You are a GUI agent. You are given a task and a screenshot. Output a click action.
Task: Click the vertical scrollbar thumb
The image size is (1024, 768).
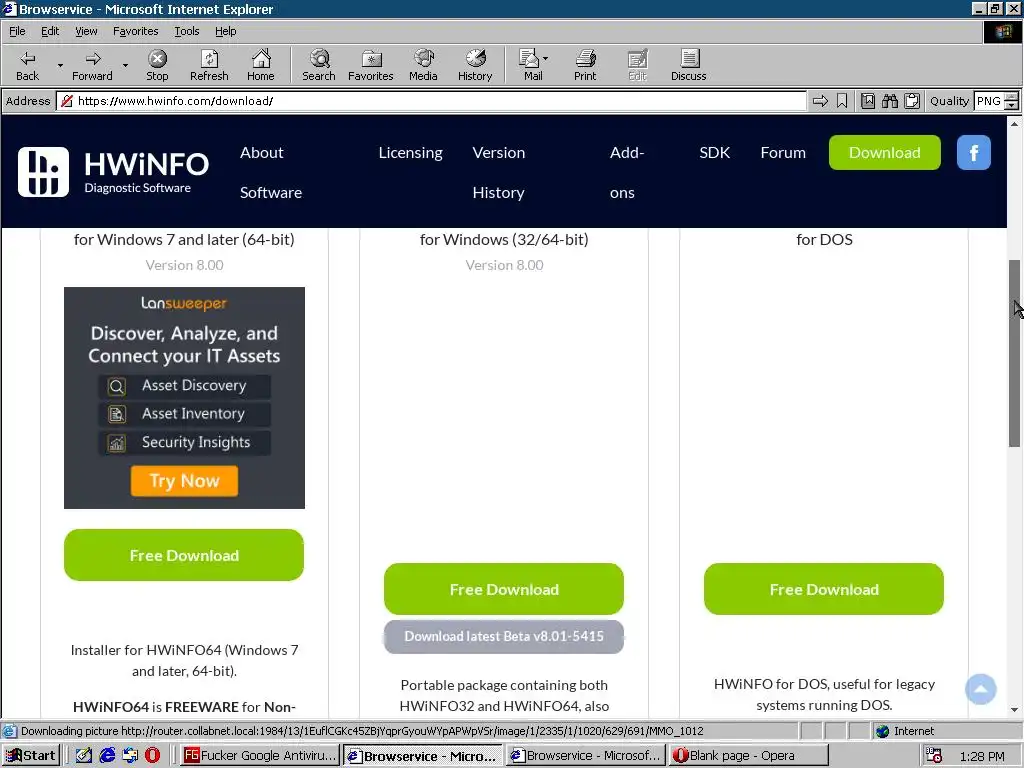pyautogui.click(x=1014, y=353)
